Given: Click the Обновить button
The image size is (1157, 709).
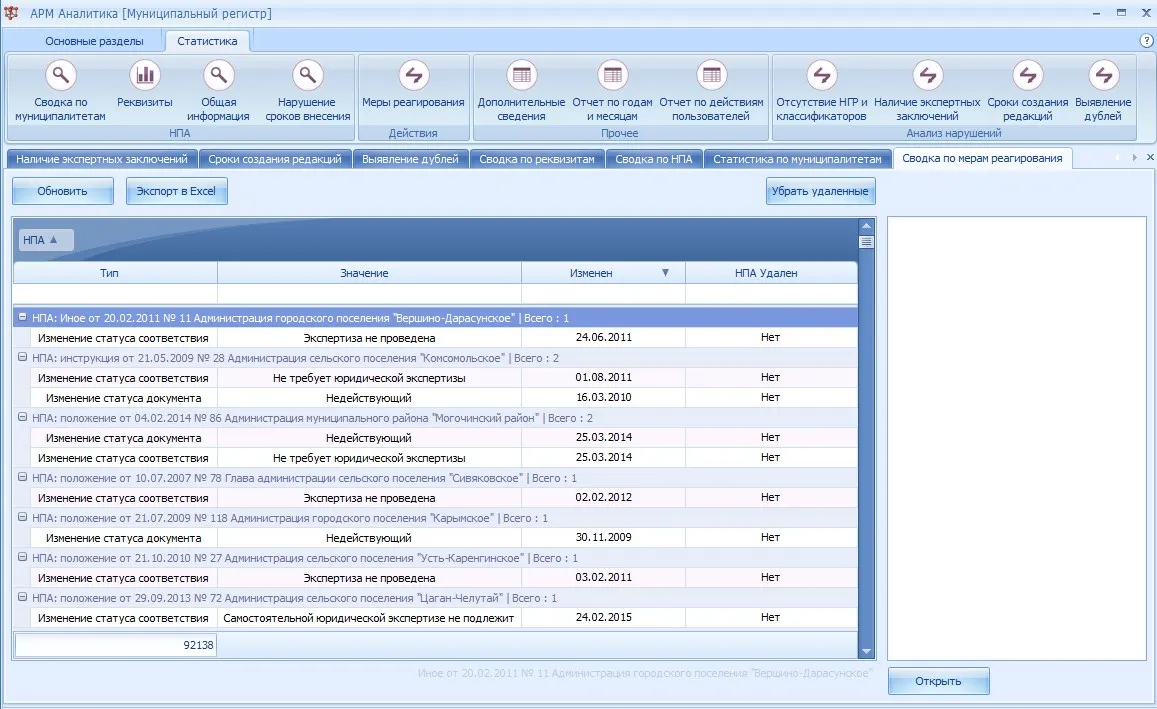Looking at the screenshot, I should click(63, 191).
